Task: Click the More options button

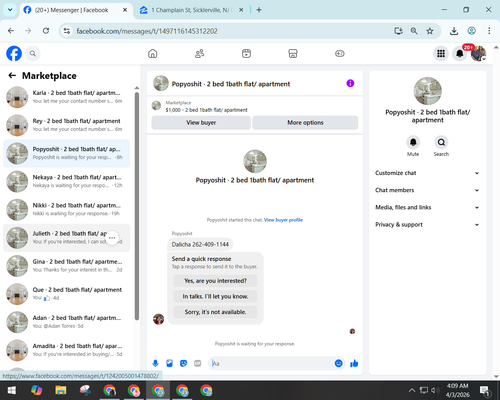Action: (305, 123)
